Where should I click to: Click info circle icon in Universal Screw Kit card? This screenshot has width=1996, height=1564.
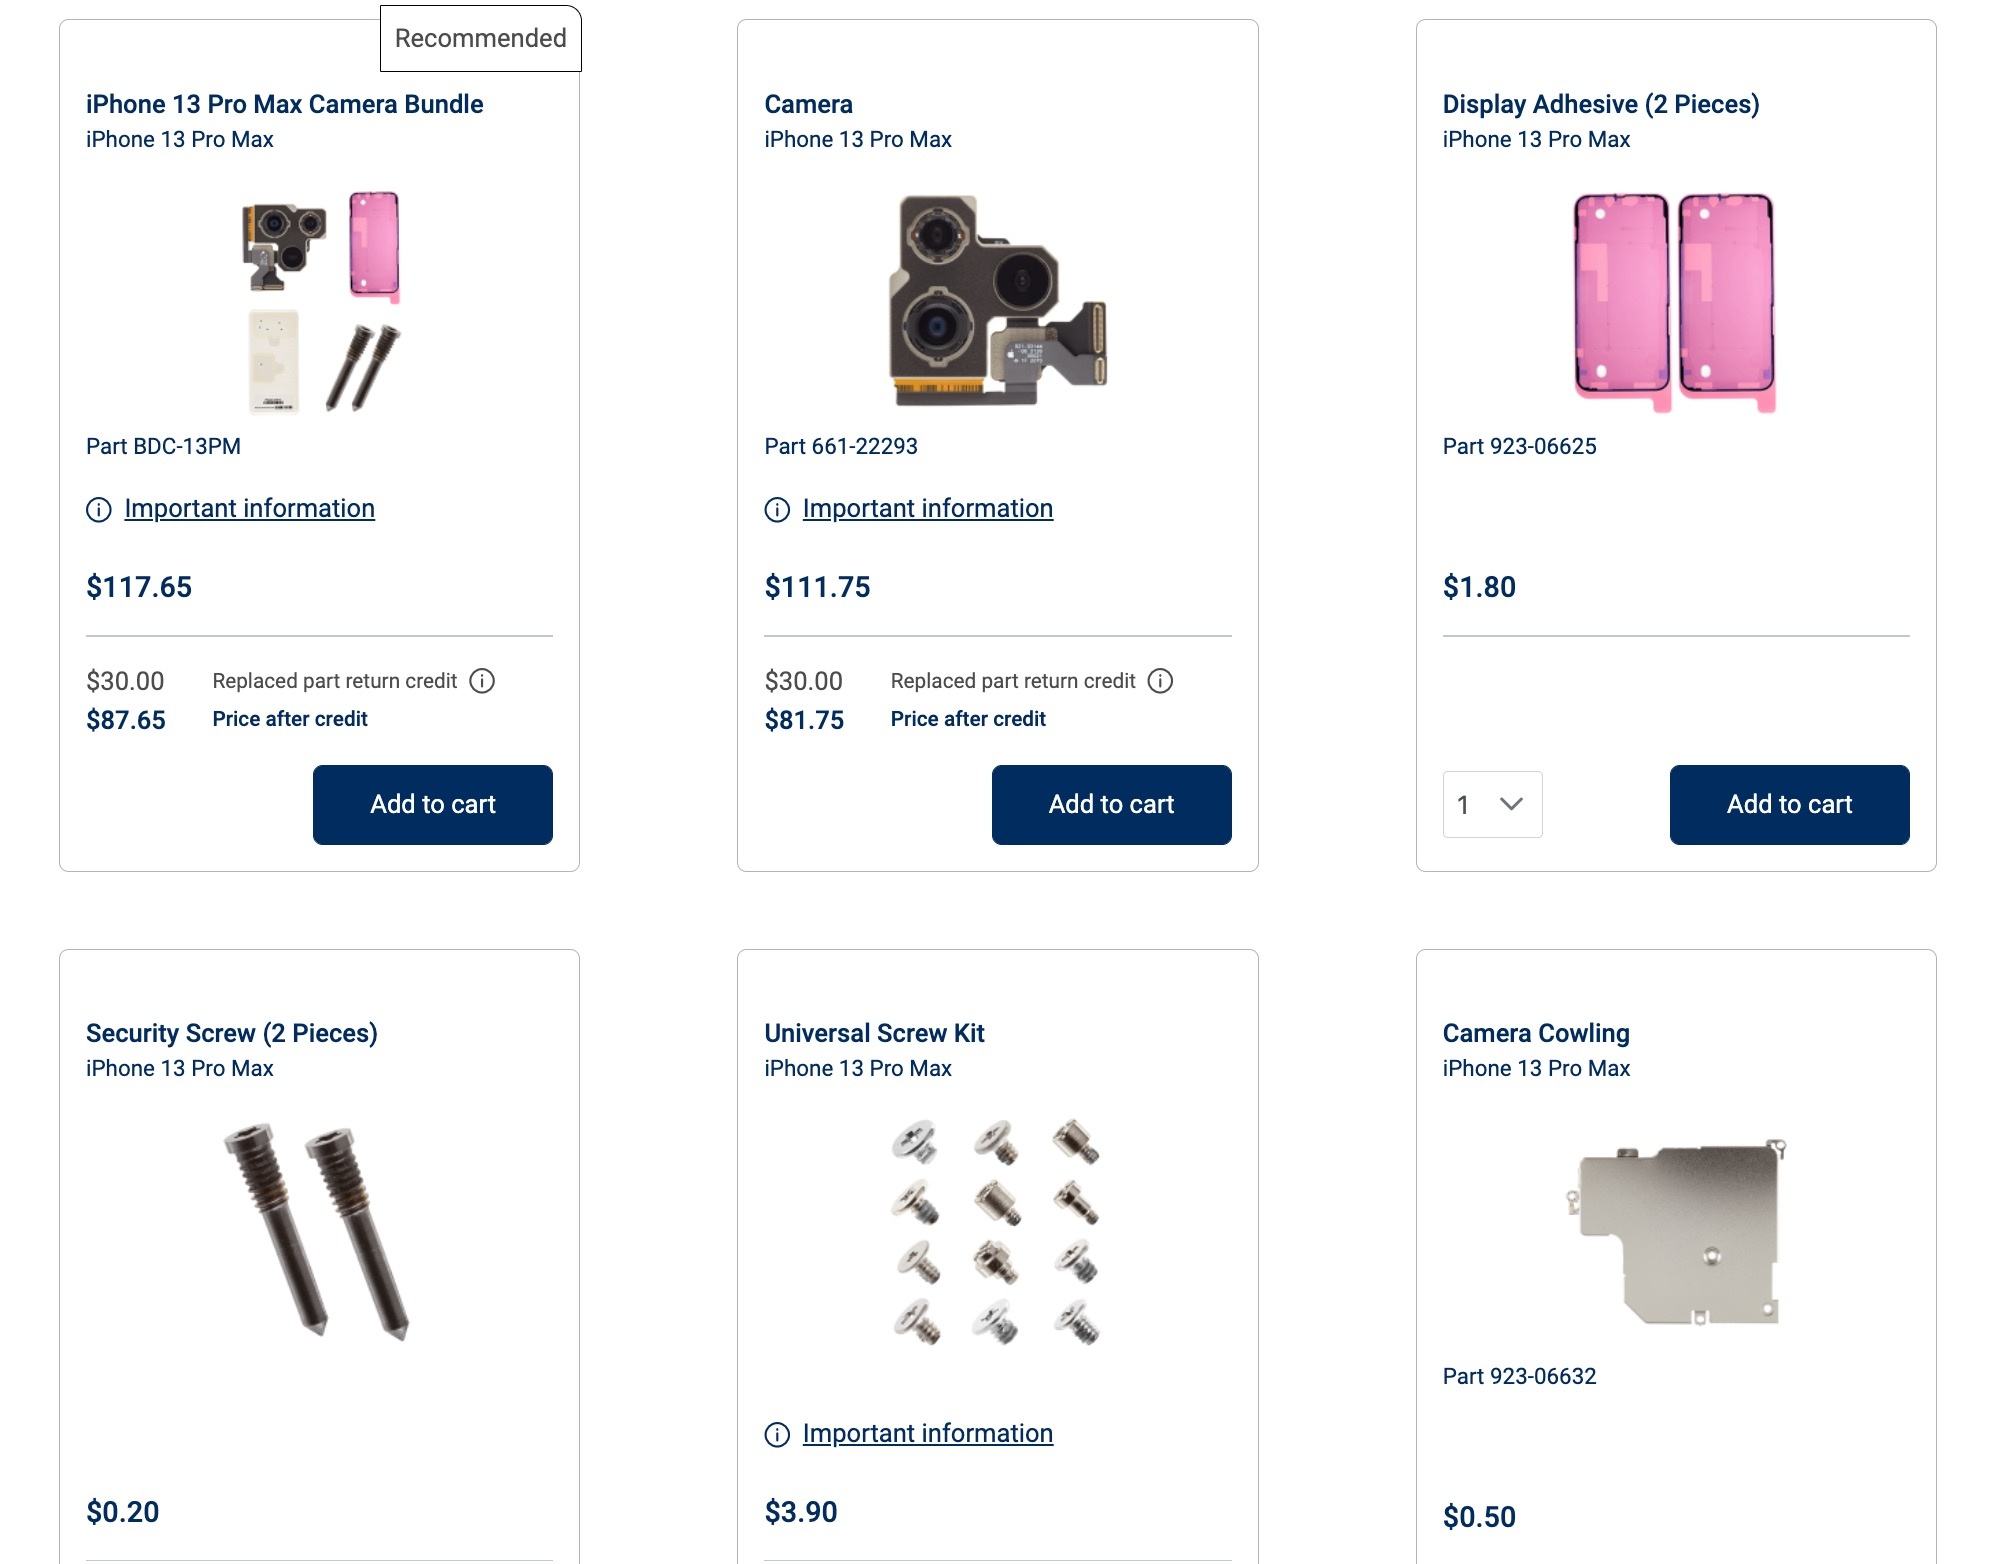[x=777, y=1435]
